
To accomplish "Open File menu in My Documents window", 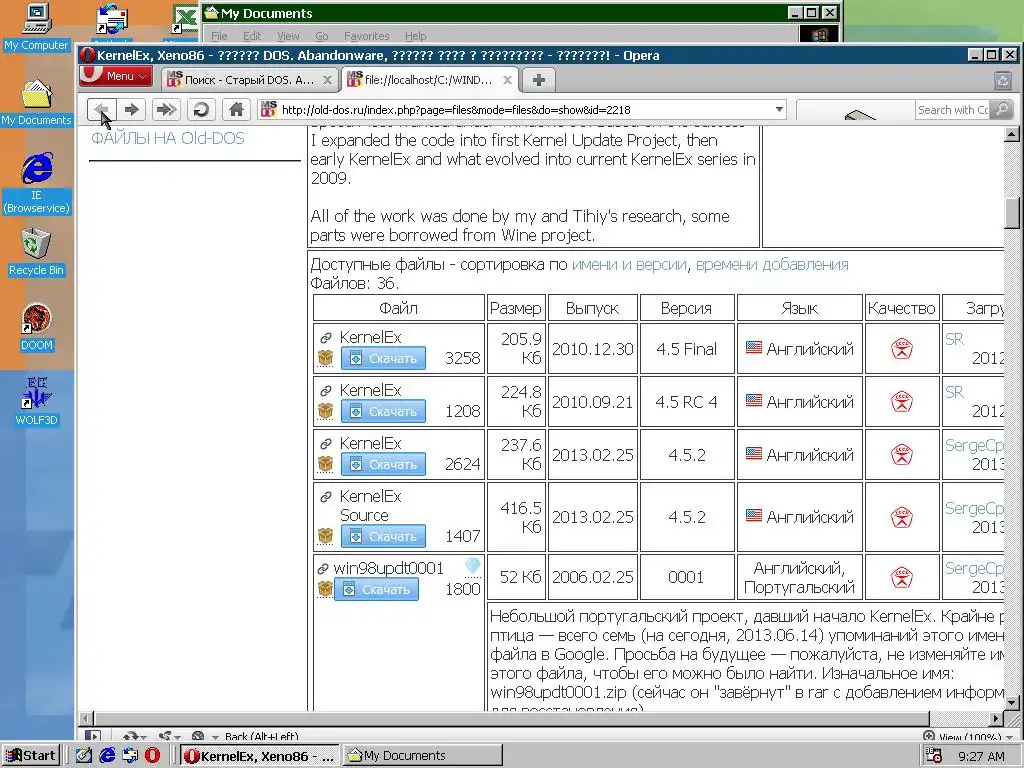I will [219, 36].
